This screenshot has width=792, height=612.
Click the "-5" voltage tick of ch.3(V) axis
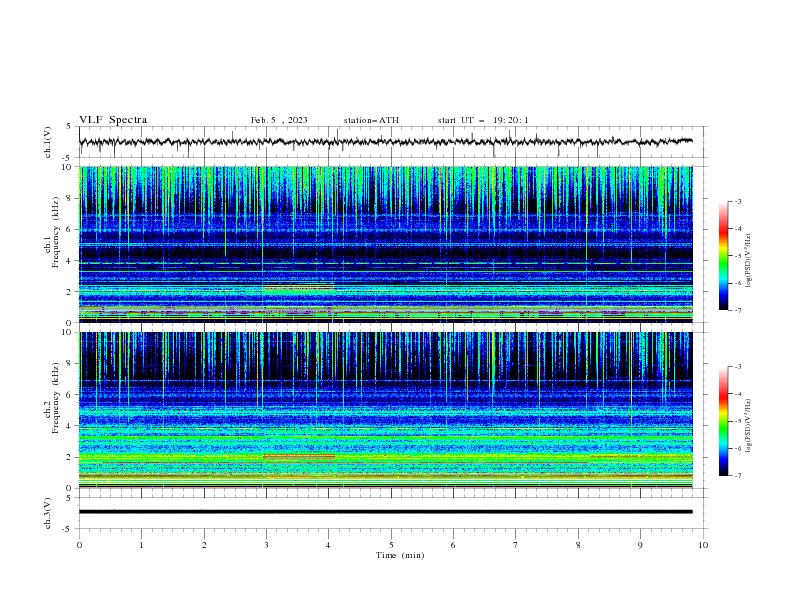coord(67,529)
